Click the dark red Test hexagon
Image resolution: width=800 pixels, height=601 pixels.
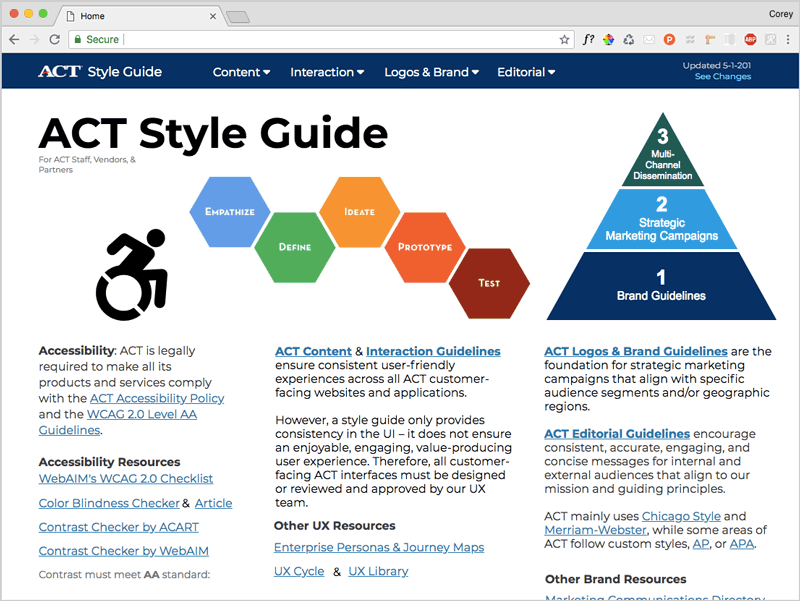point(489,283)
